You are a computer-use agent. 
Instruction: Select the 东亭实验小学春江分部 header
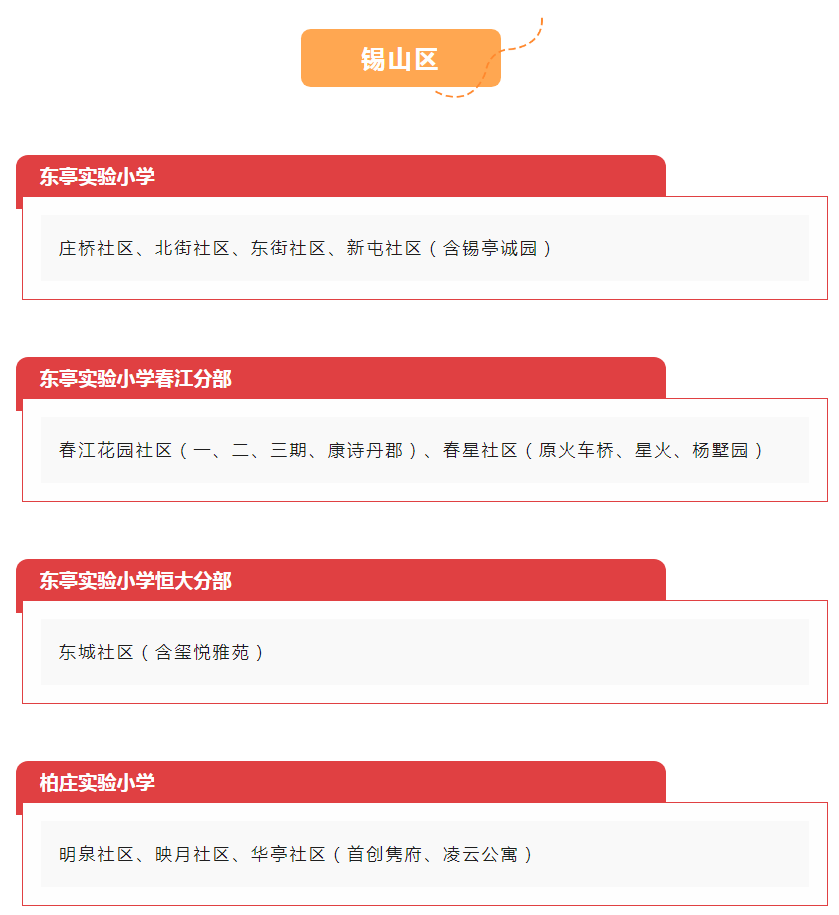pos(341,378)
